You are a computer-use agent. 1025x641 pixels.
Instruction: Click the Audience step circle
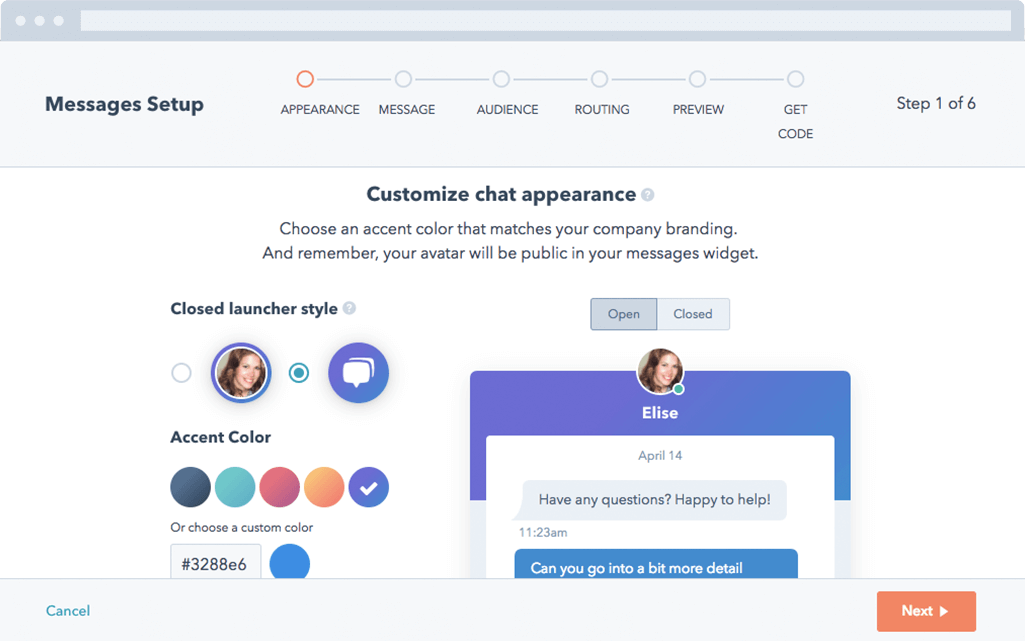(x=501, y=78)
